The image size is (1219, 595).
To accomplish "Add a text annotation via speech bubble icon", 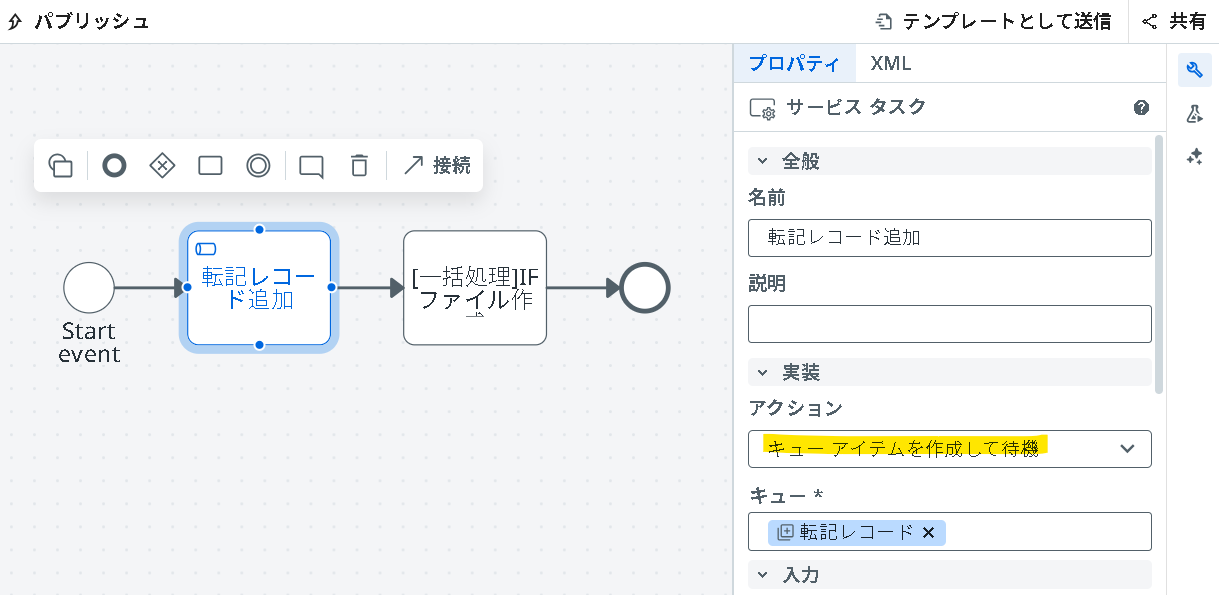I will 310,166.
